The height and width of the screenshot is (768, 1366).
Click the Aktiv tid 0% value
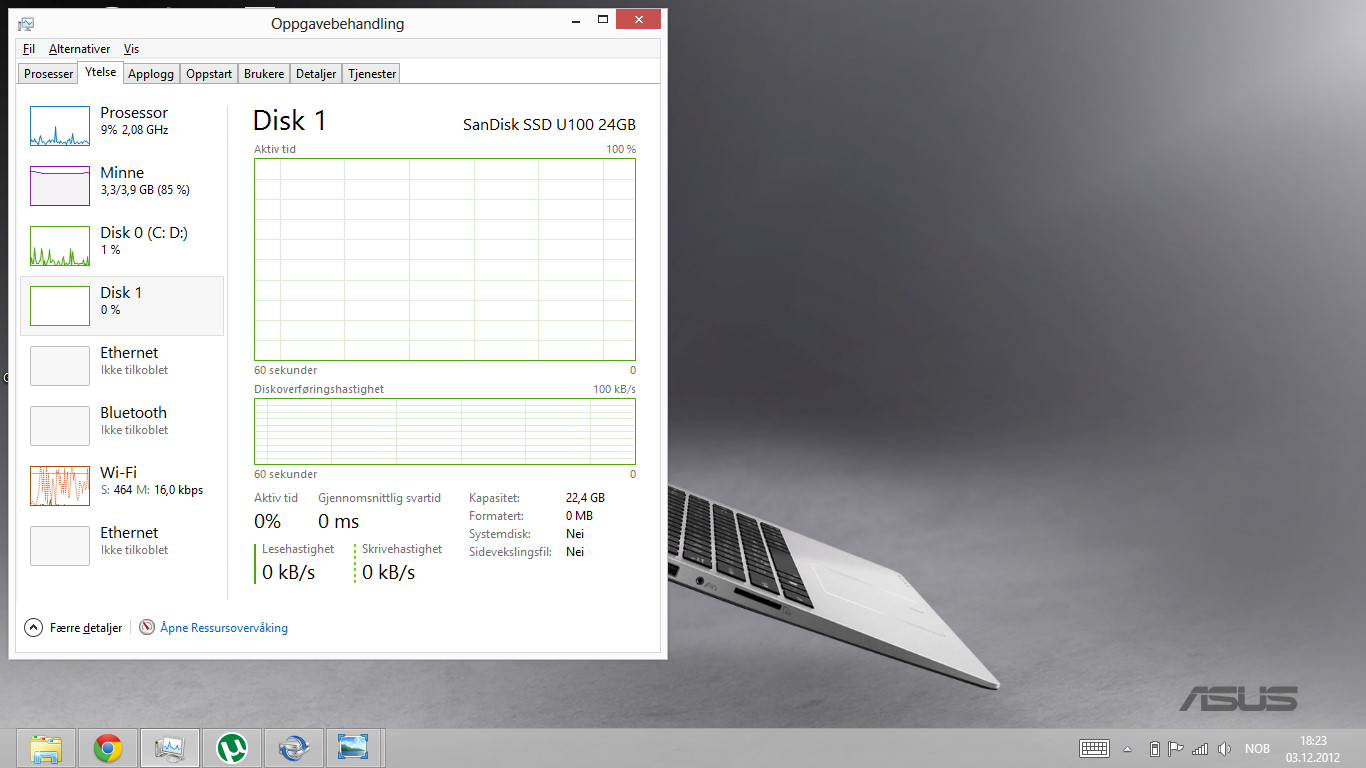pyautogui.click(x=267, y=521)
